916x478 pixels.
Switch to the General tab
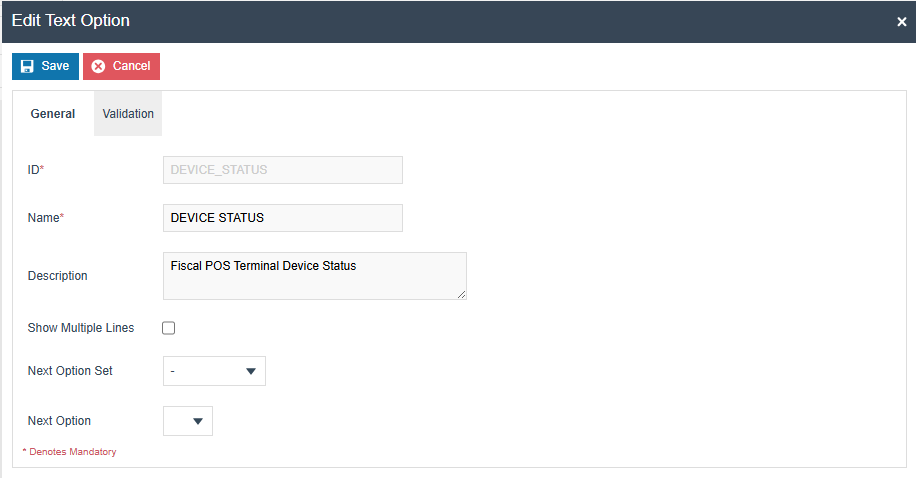click(53, 114)
